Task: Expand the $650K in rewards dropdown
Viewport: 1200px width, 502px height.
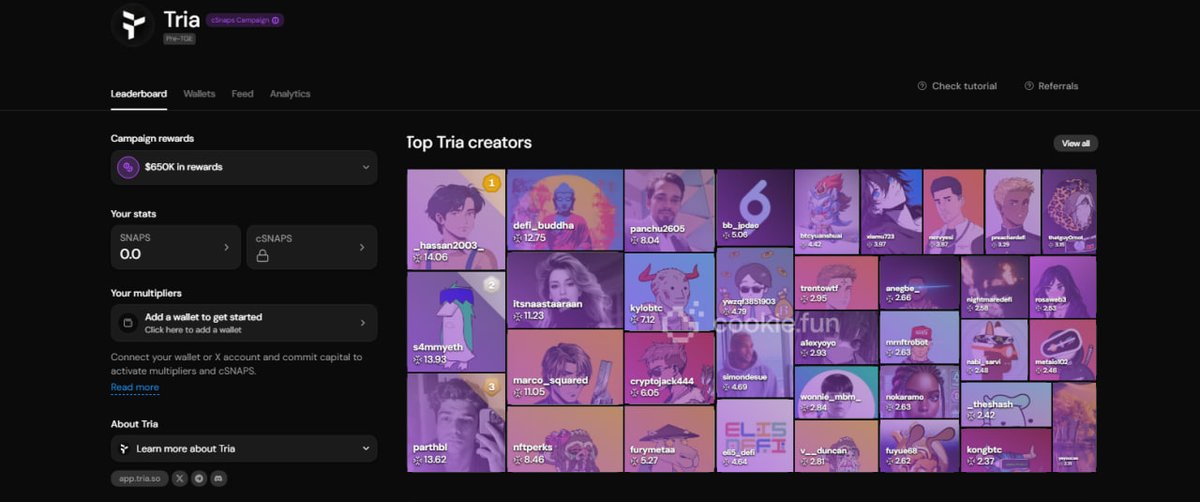Action: (244, 167)
